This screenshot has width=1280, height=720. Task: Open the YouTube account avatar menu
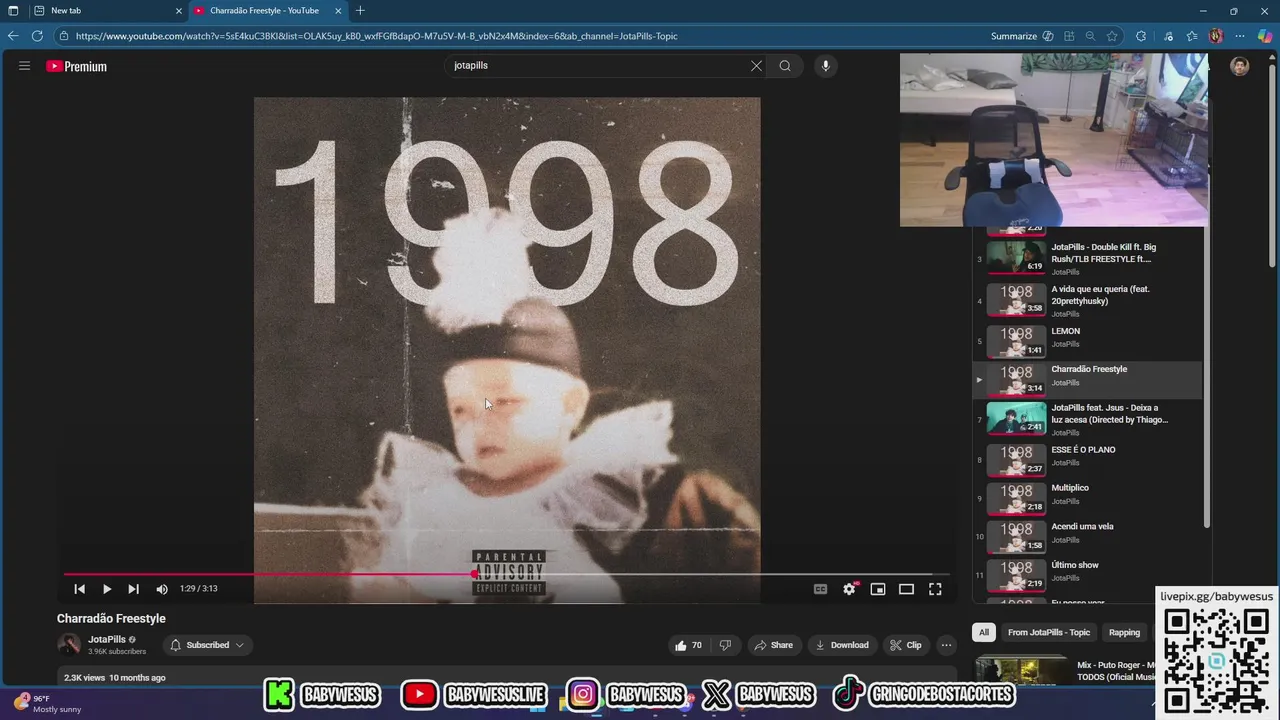1240,67
